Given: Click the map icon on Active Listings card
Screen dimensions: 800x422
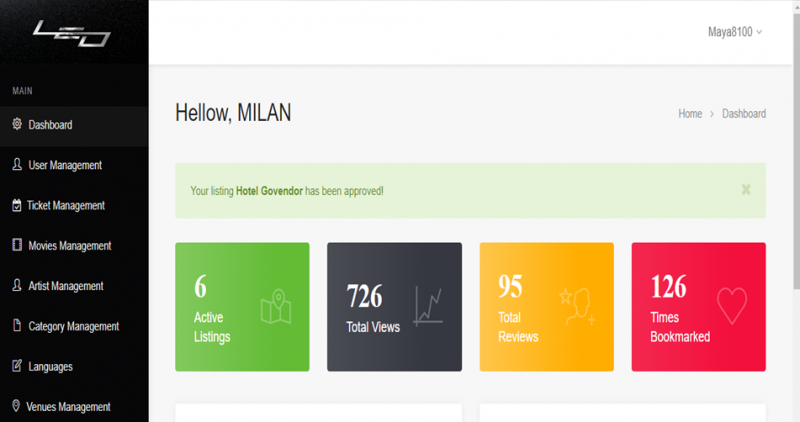Looking at the screenshot, I should pos(276,306).
